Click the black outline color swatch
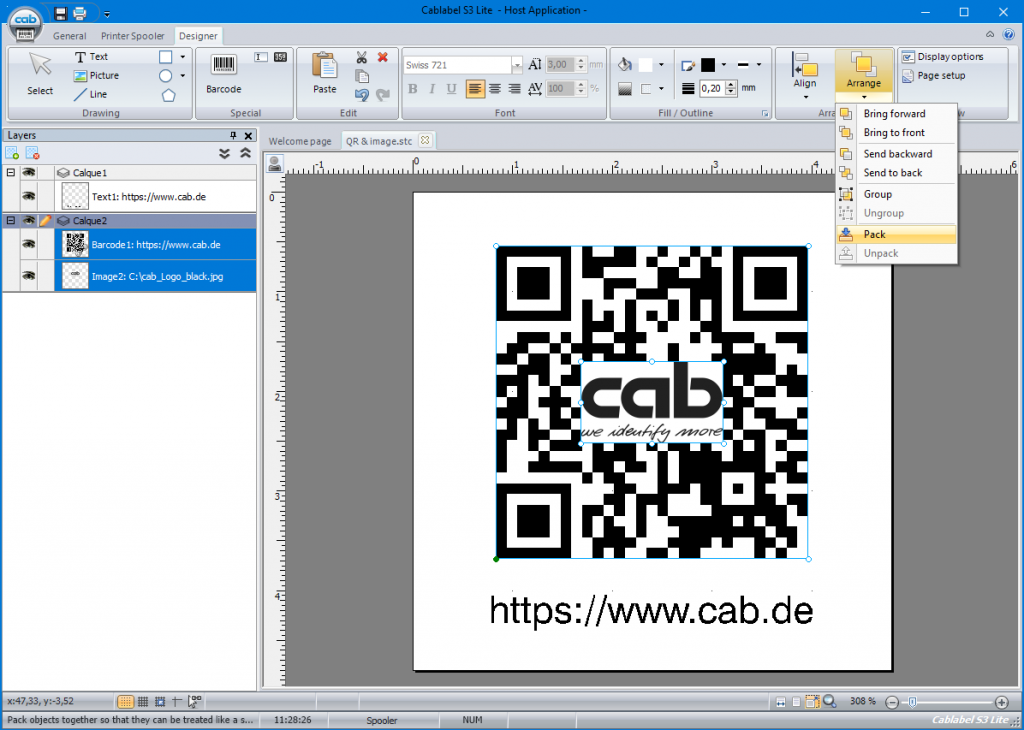 point(708,65)
